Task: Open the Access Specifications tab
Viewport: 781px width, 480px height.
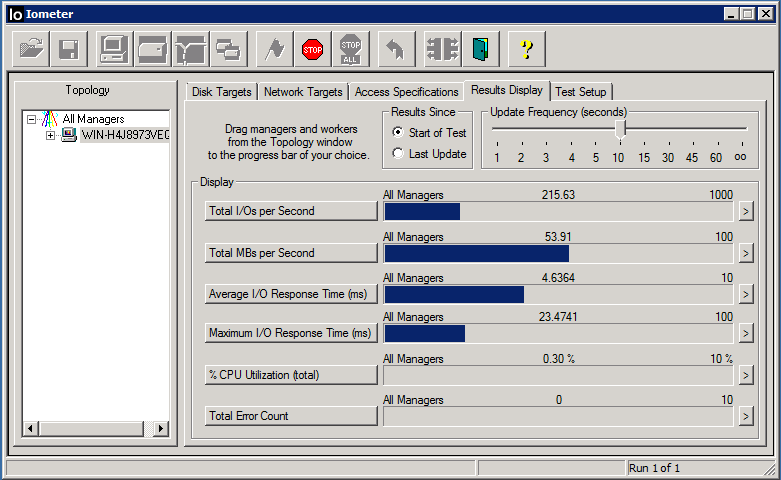Action: 406,92
